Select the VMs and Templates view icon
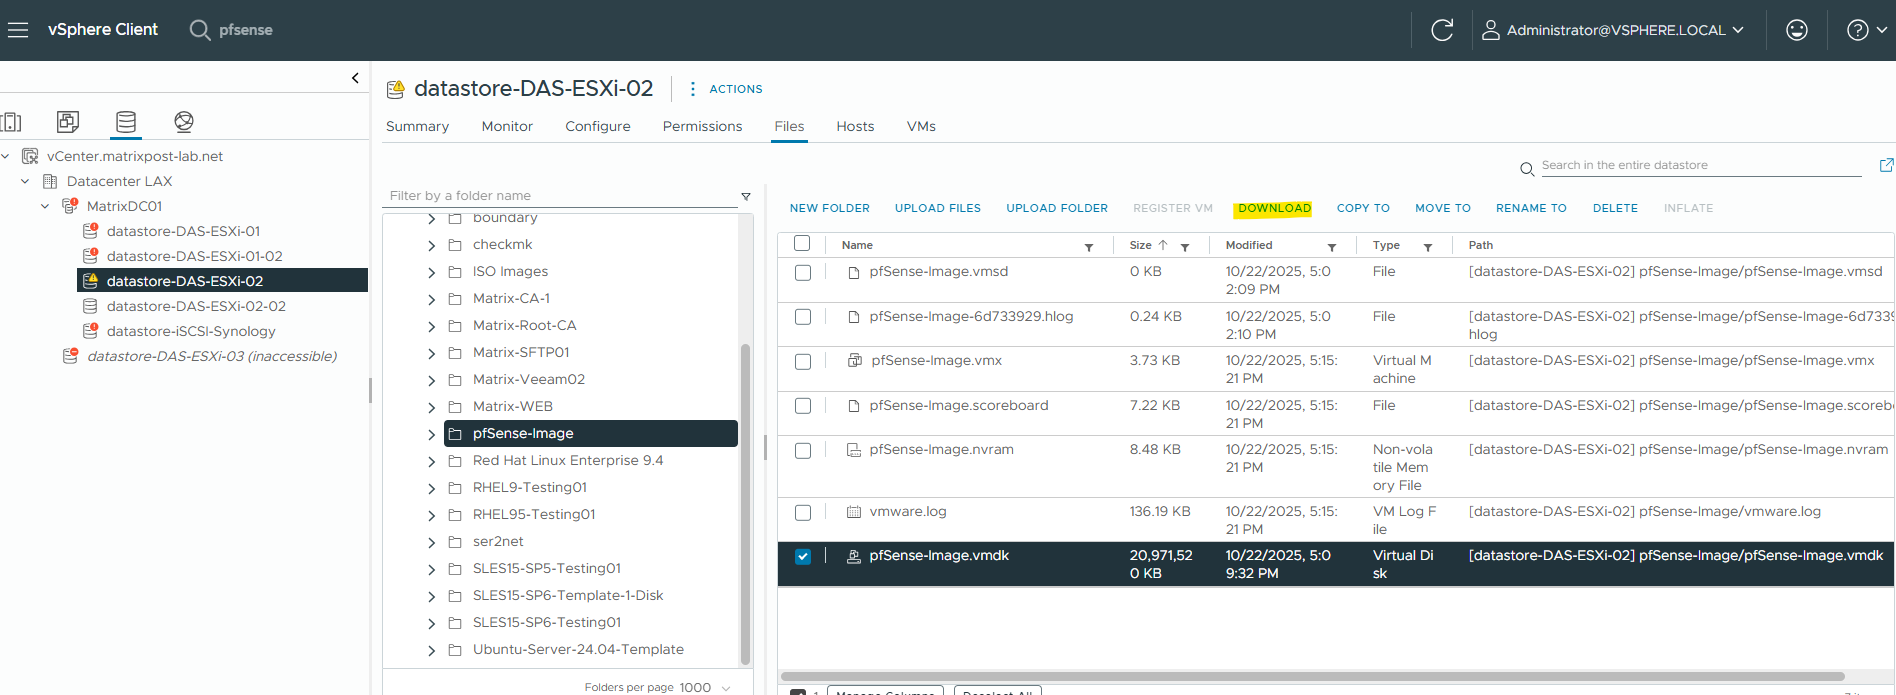This screenshot has height=695, width=1896. coord(68,122)
